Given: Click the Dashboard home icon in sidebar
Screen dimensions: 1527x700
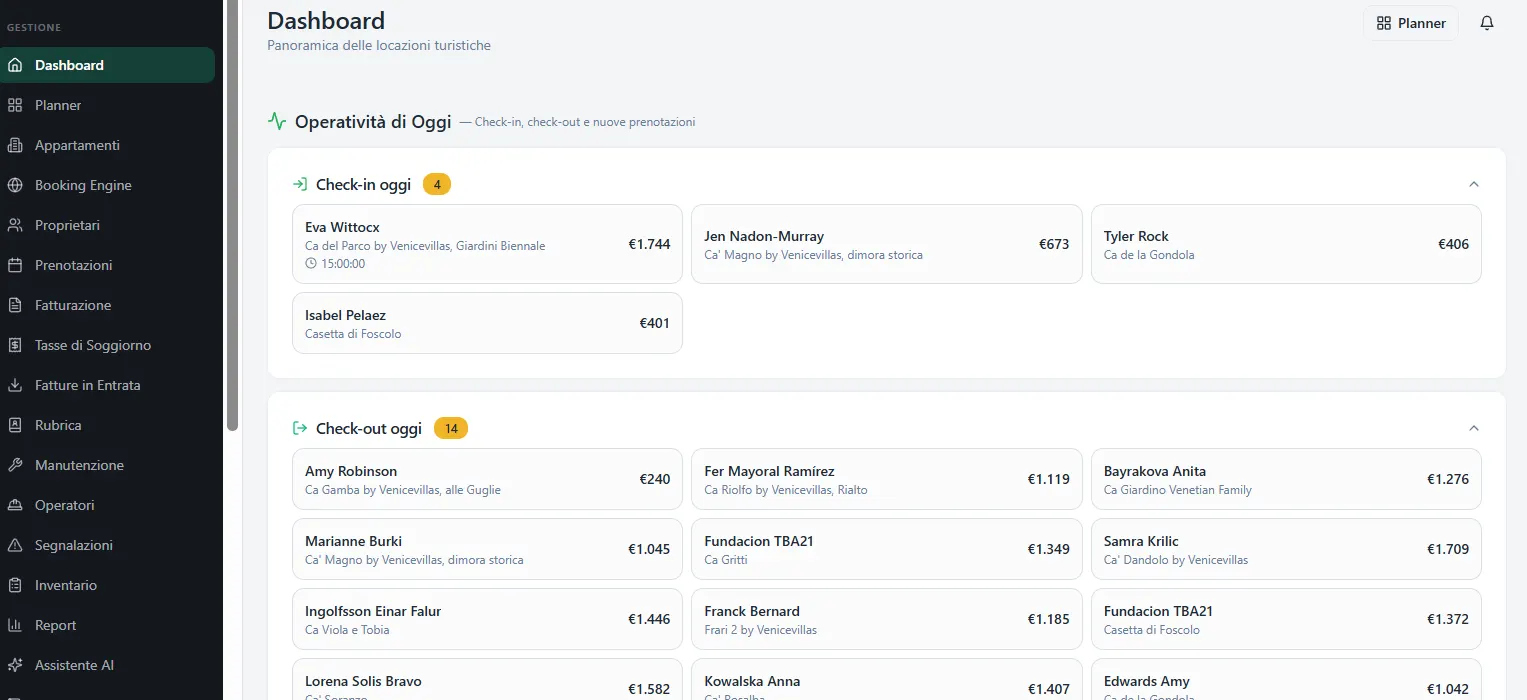Looking at the screenshot, I should coord(15,65).
